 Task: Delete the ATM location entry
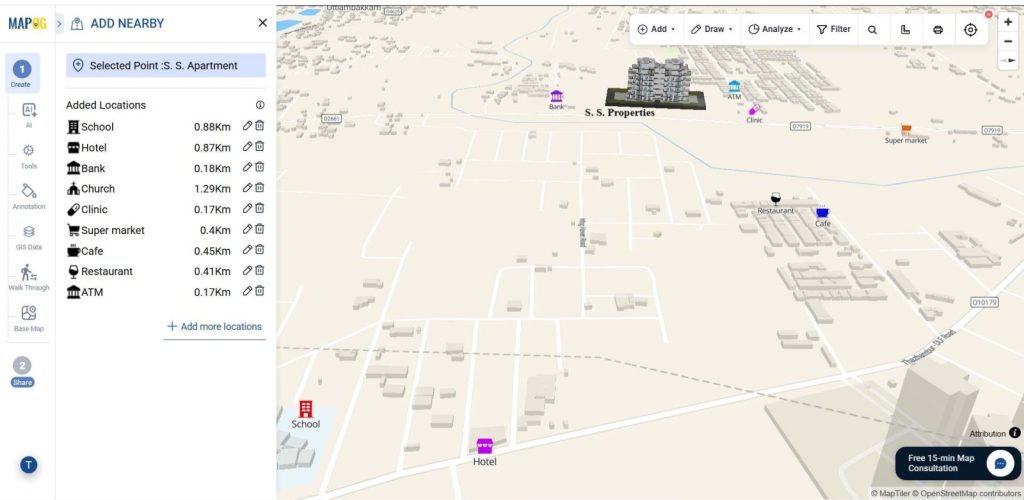tap(259, 291)
